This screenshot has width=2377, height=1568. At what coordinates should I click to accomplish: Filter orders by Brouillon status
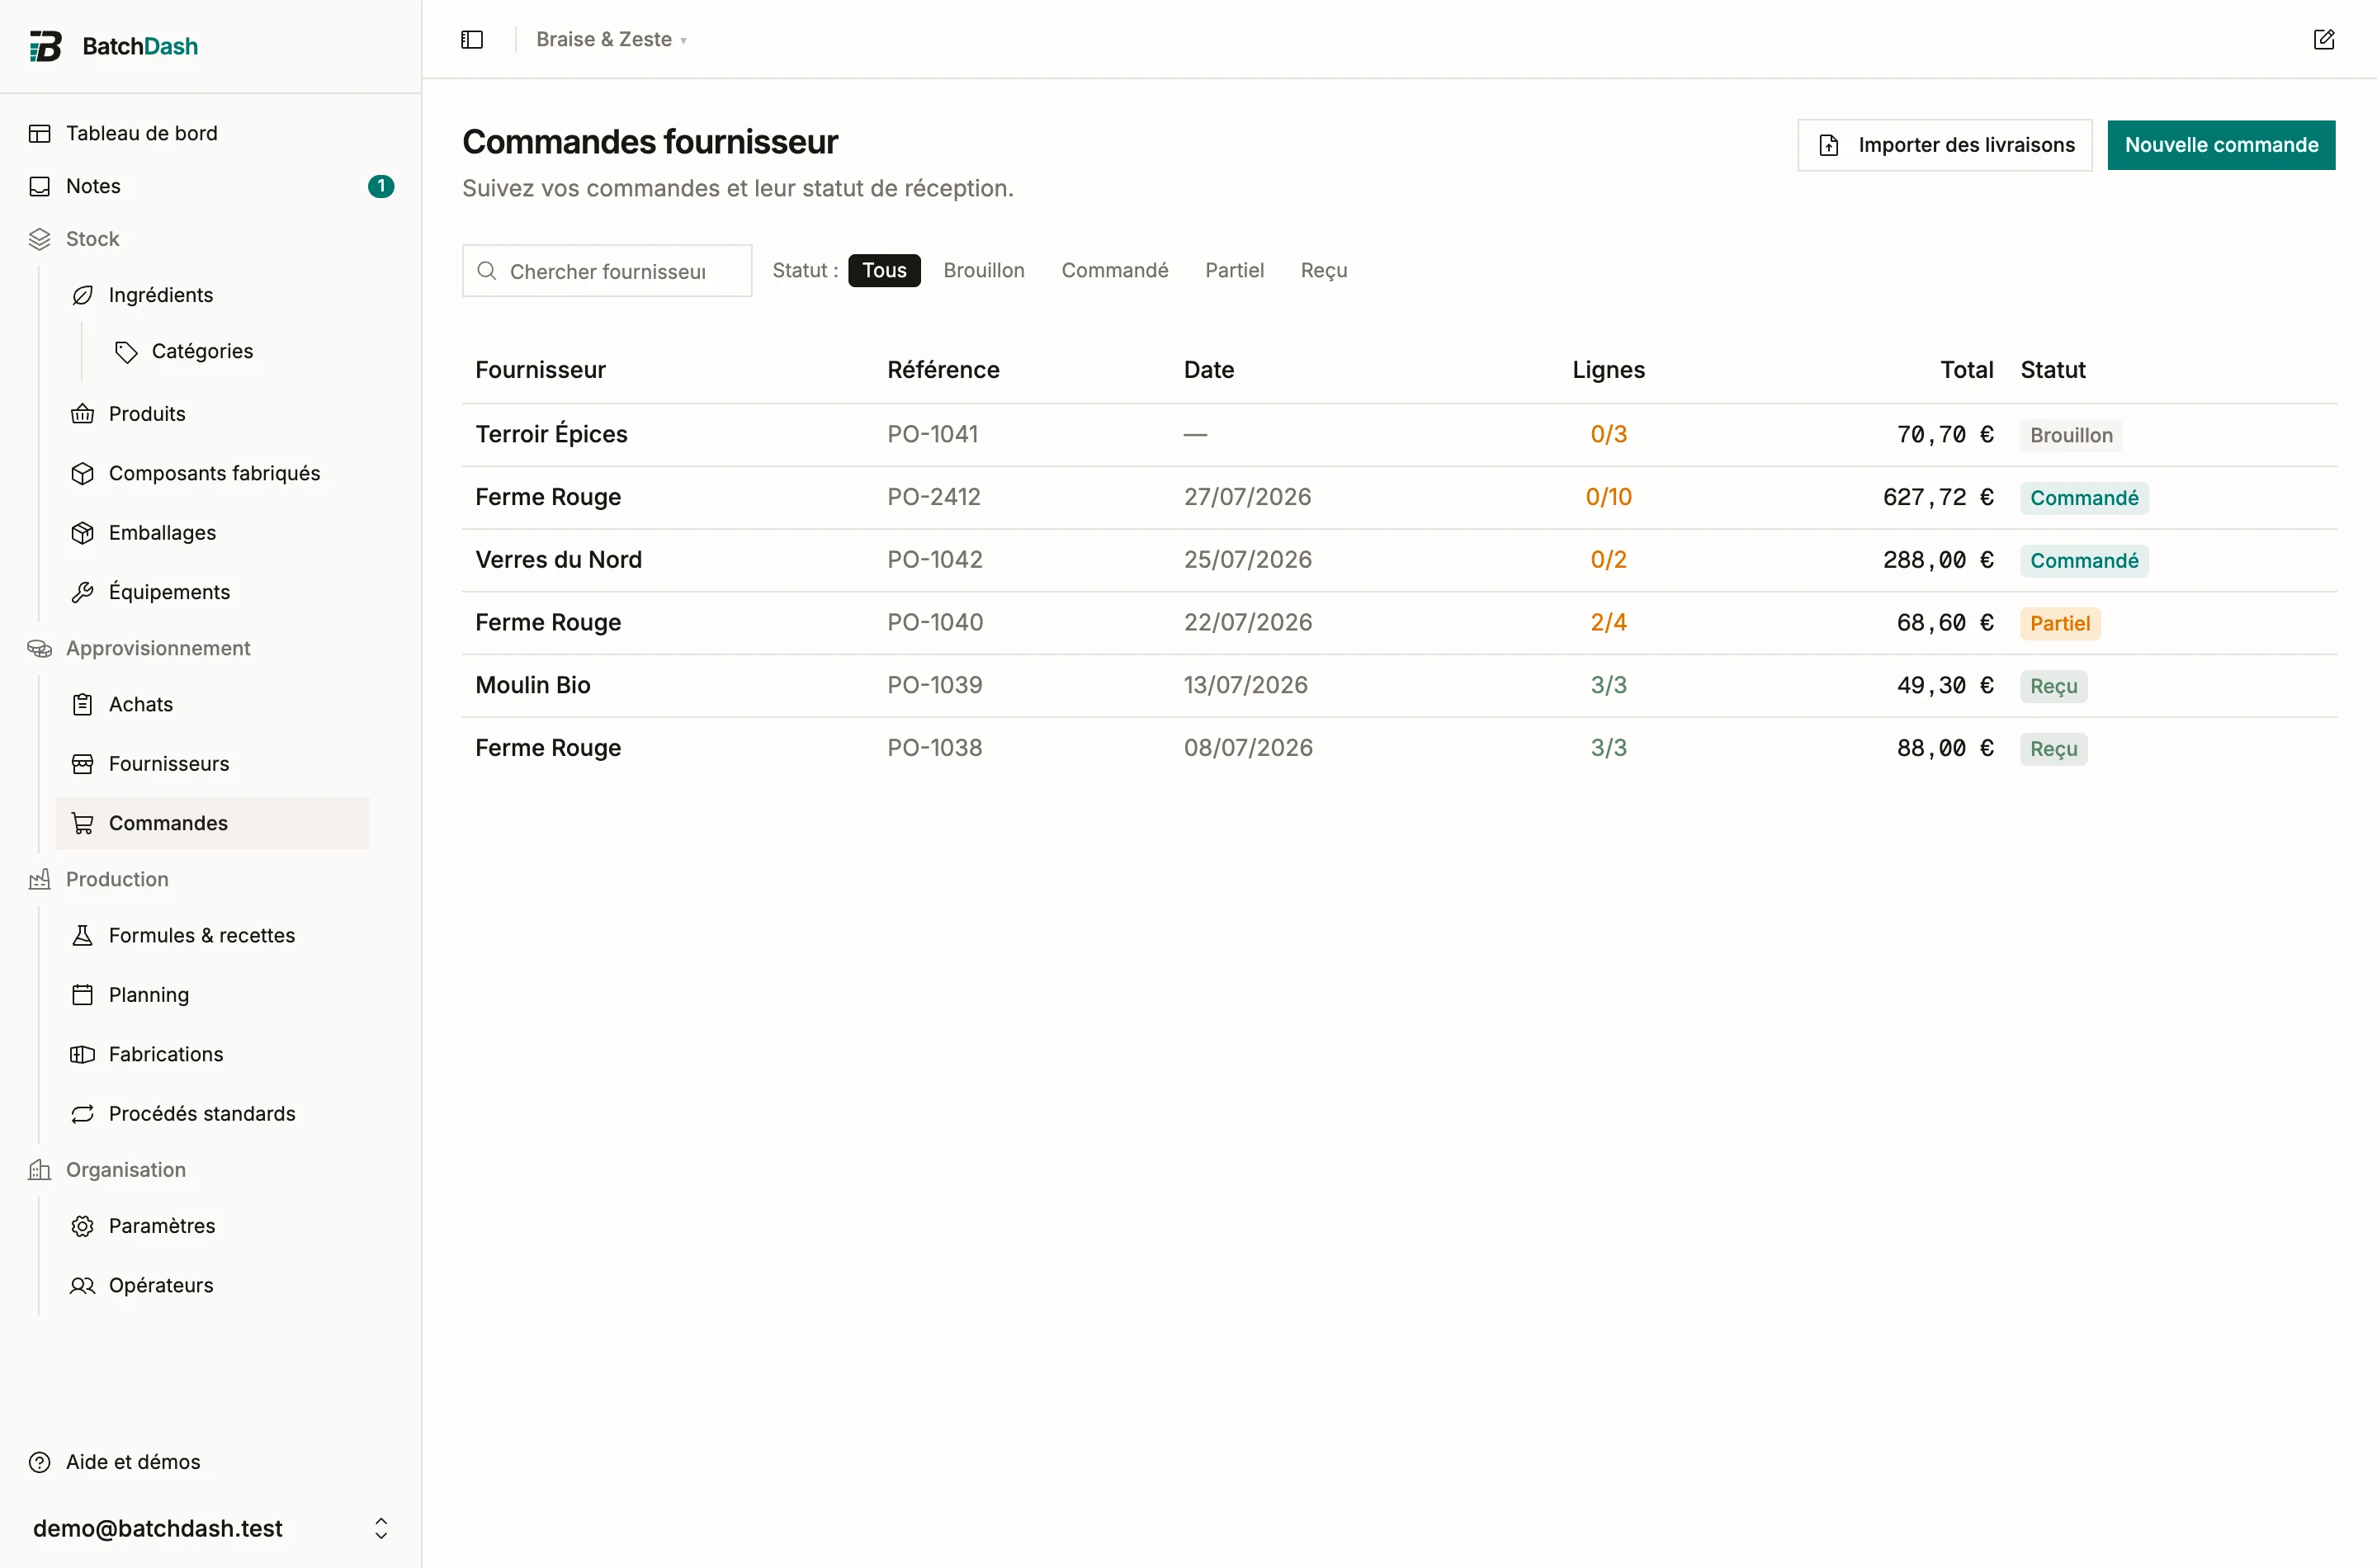pyautogui.click(x=984, y=270)
